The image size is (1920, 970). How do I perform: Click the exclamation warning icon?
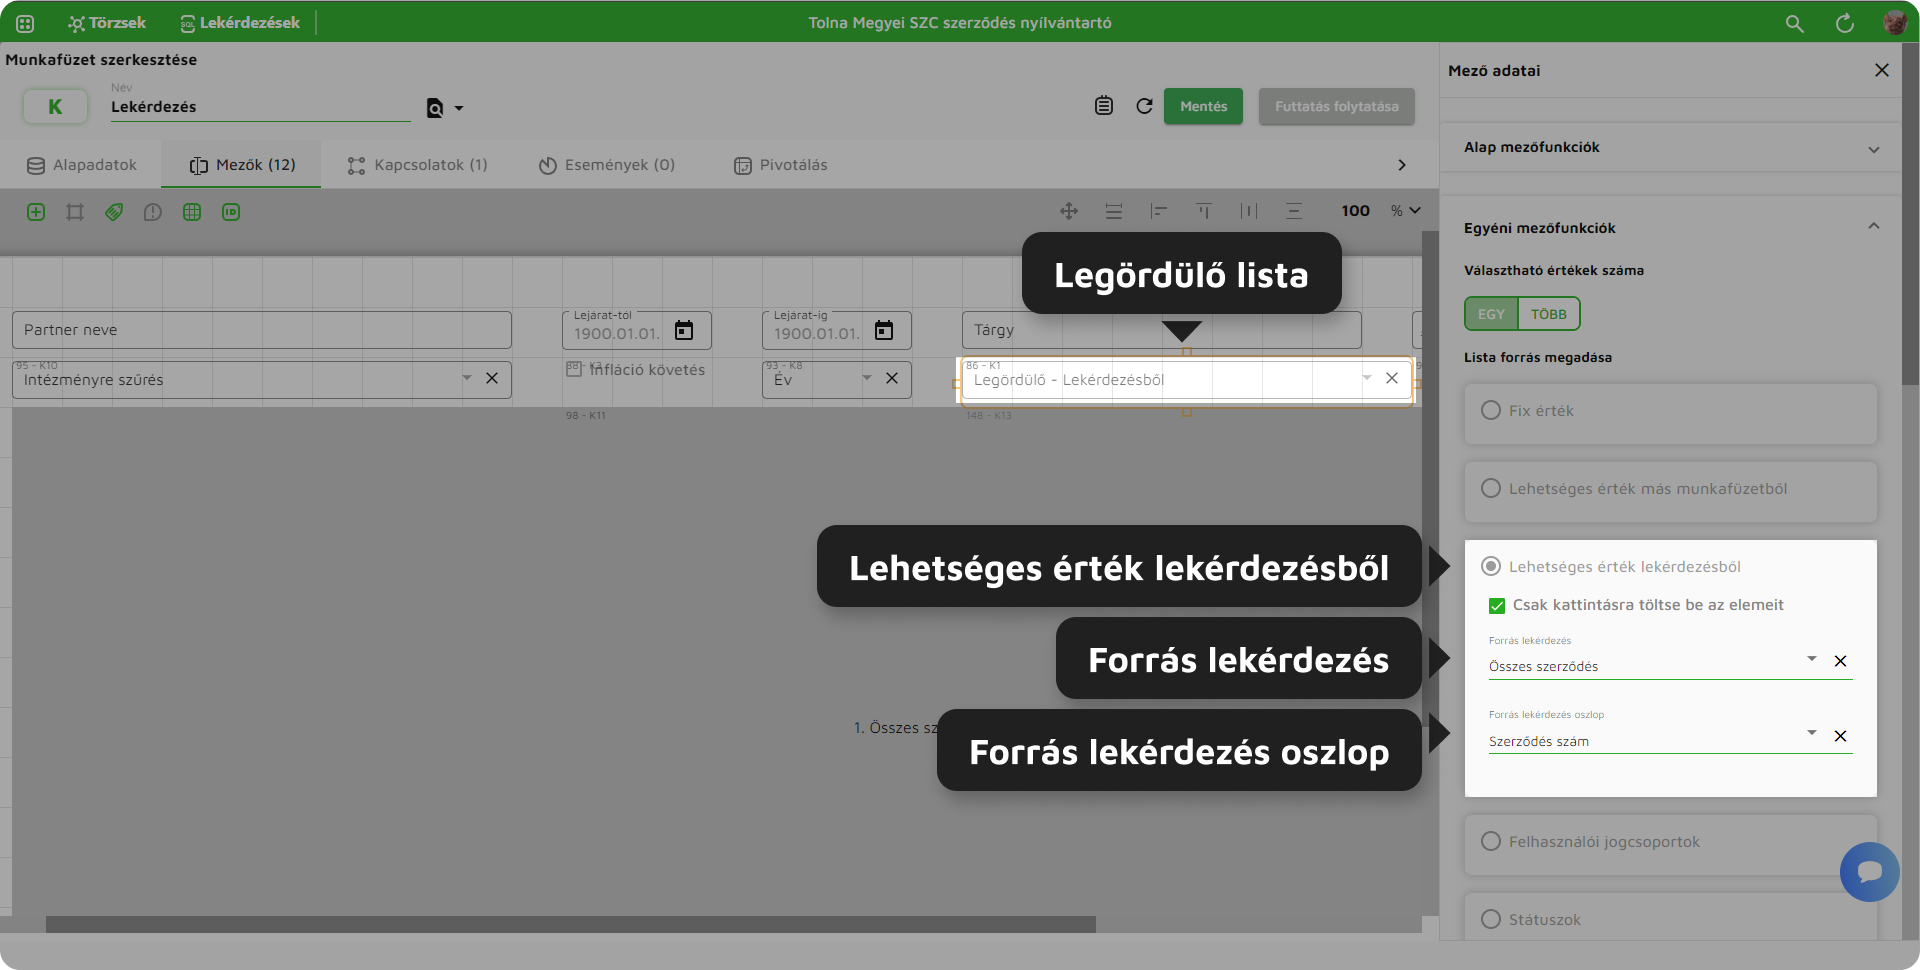(x=153, y=212)
